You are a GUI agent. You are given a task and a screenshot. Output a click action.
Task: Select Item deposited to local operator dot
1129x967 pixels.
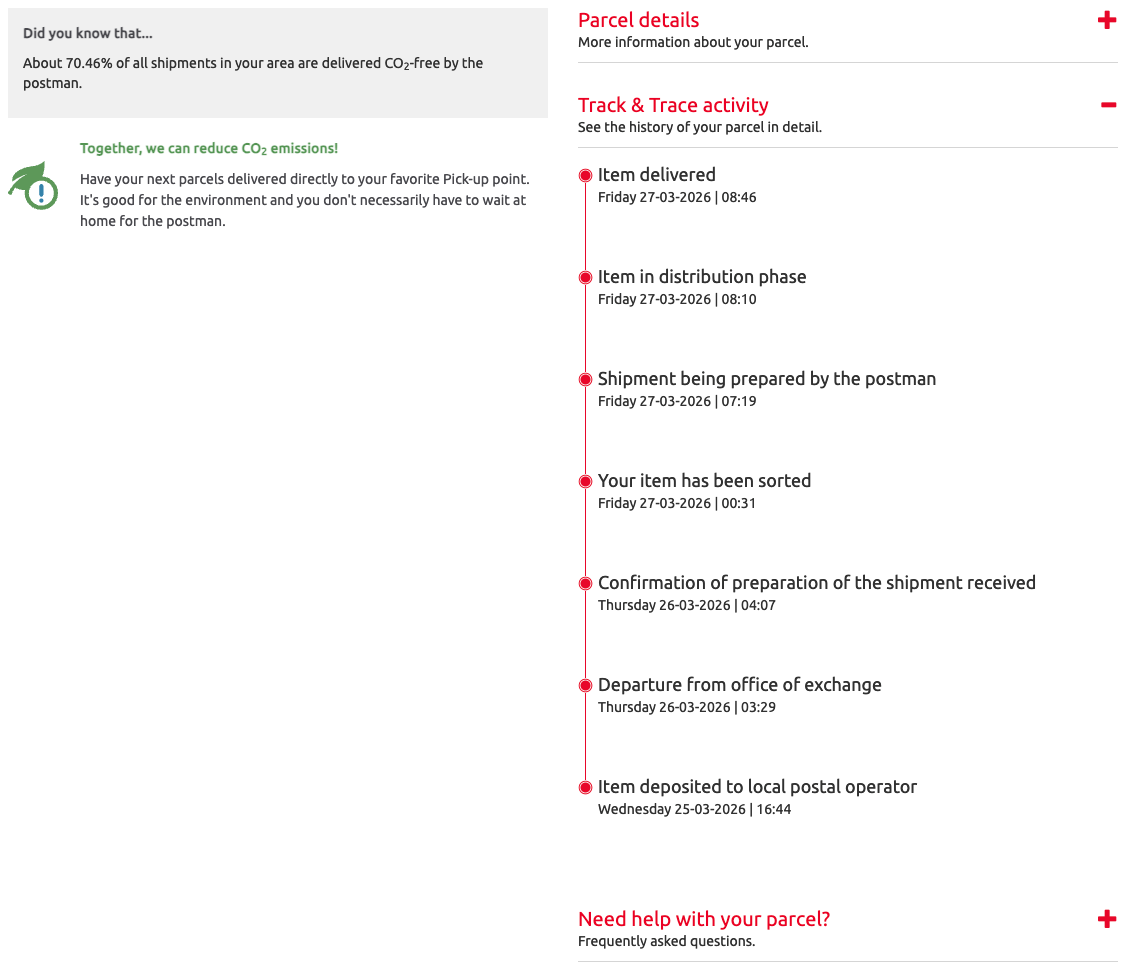click(586, 788)
